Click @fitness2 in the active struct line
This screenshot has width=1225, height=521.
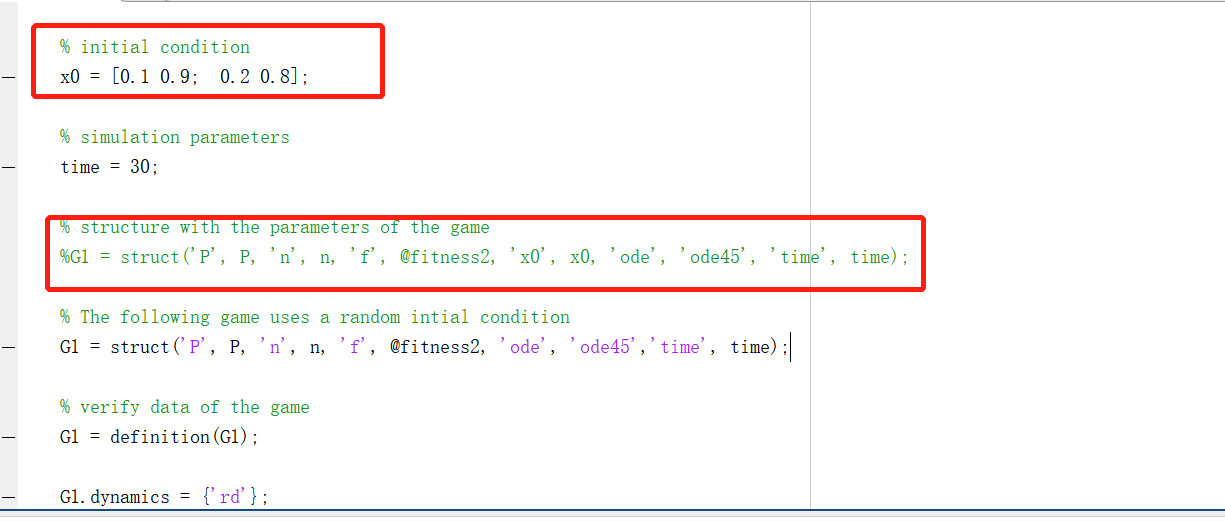pyautogui.click(x=438, y=347)
